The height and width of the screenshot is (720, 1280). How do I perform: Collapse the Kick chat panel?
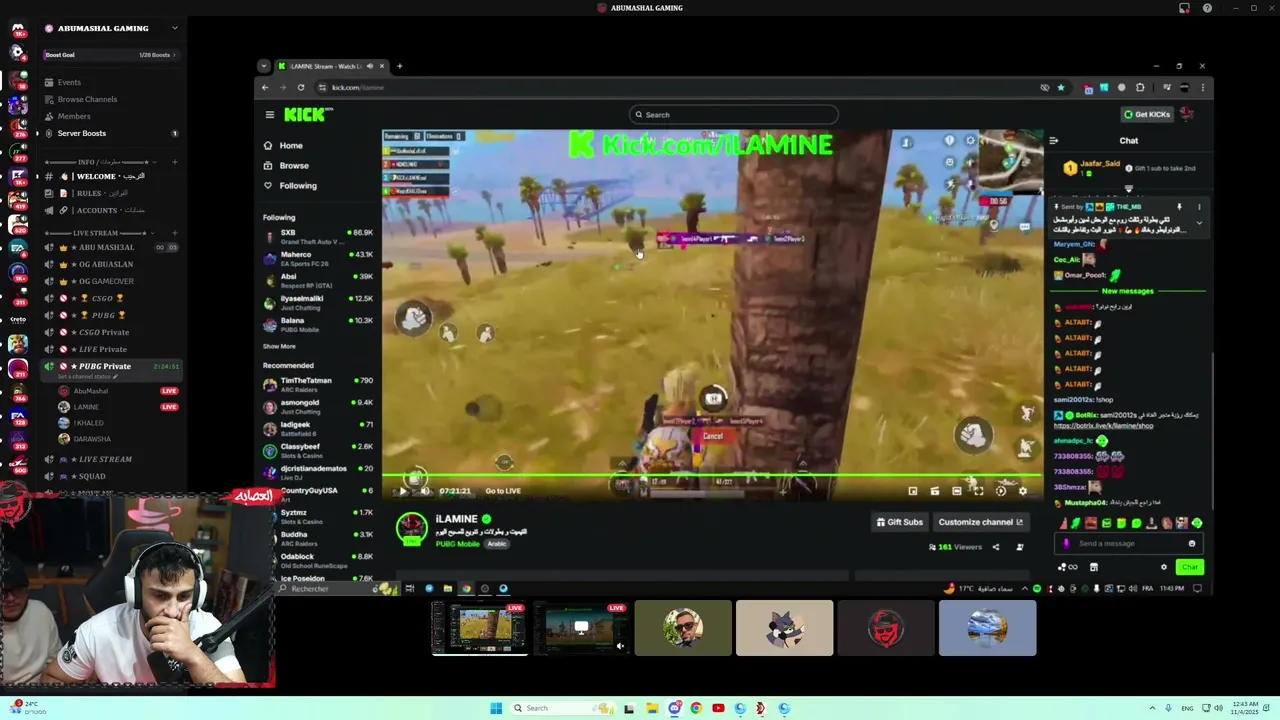pyautogui.click(x=1053, y=141)
